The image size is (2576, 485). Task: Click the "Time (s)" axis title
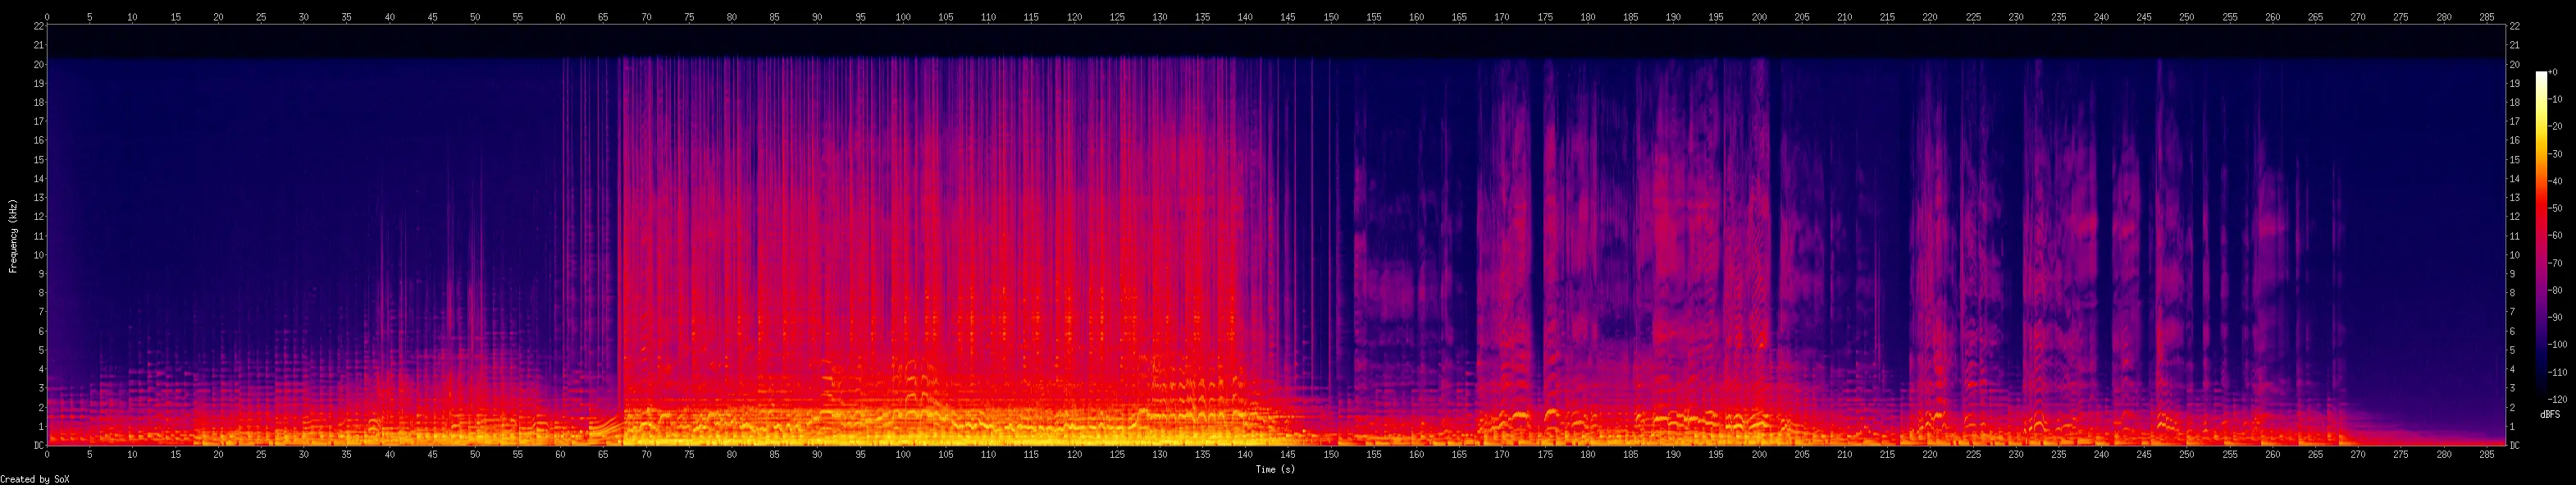pyautogui.click(x=1275, y=469)
